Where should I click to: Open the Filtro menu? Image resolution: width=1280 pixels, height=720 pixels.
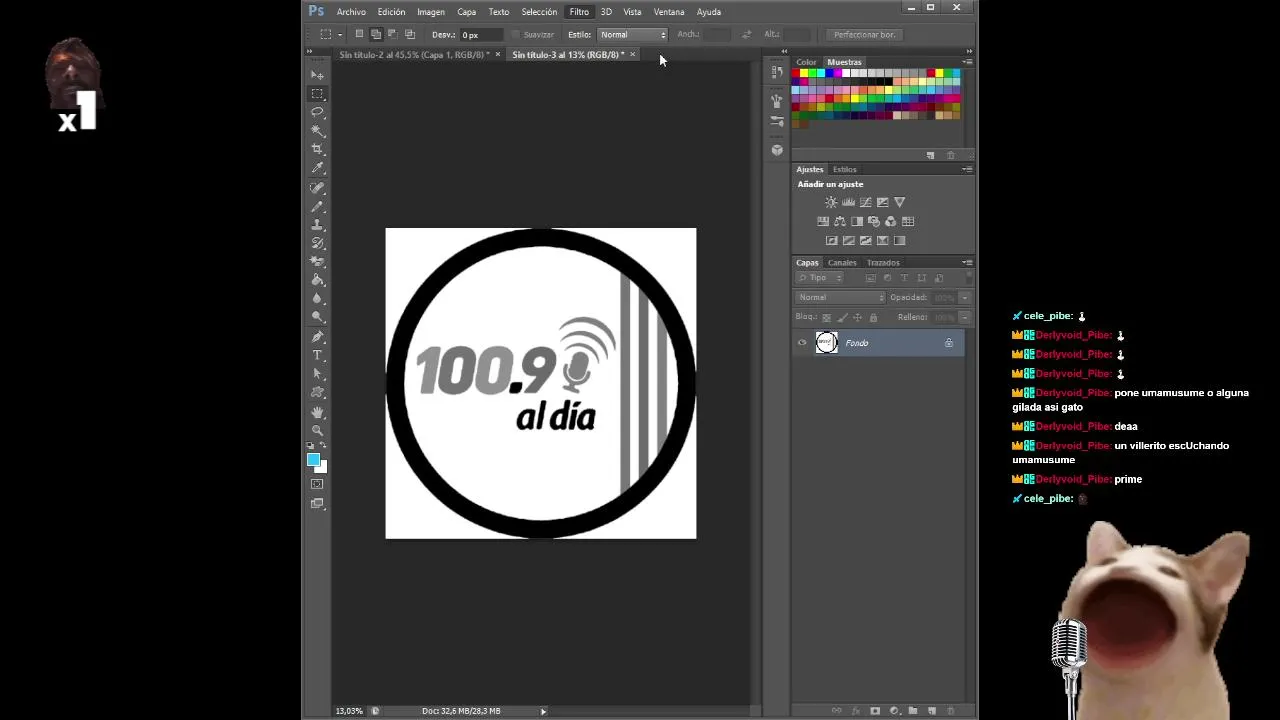(x=579, y=12)
